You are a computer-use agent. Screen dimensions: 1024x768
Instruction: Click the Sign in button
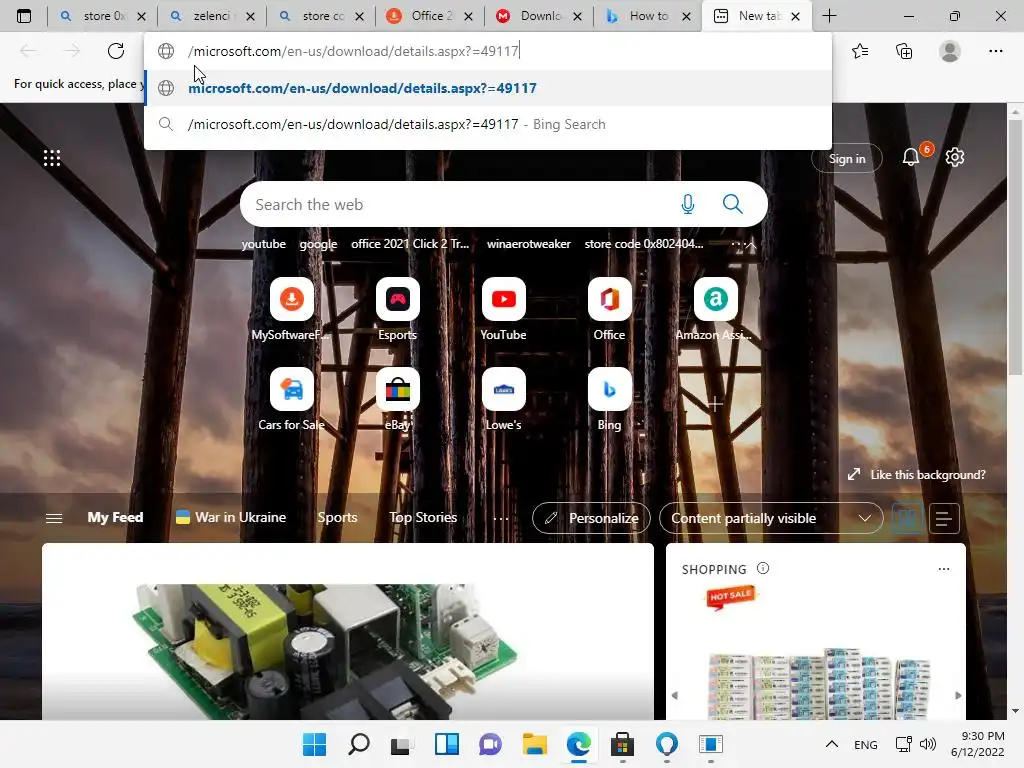(846, 158)
